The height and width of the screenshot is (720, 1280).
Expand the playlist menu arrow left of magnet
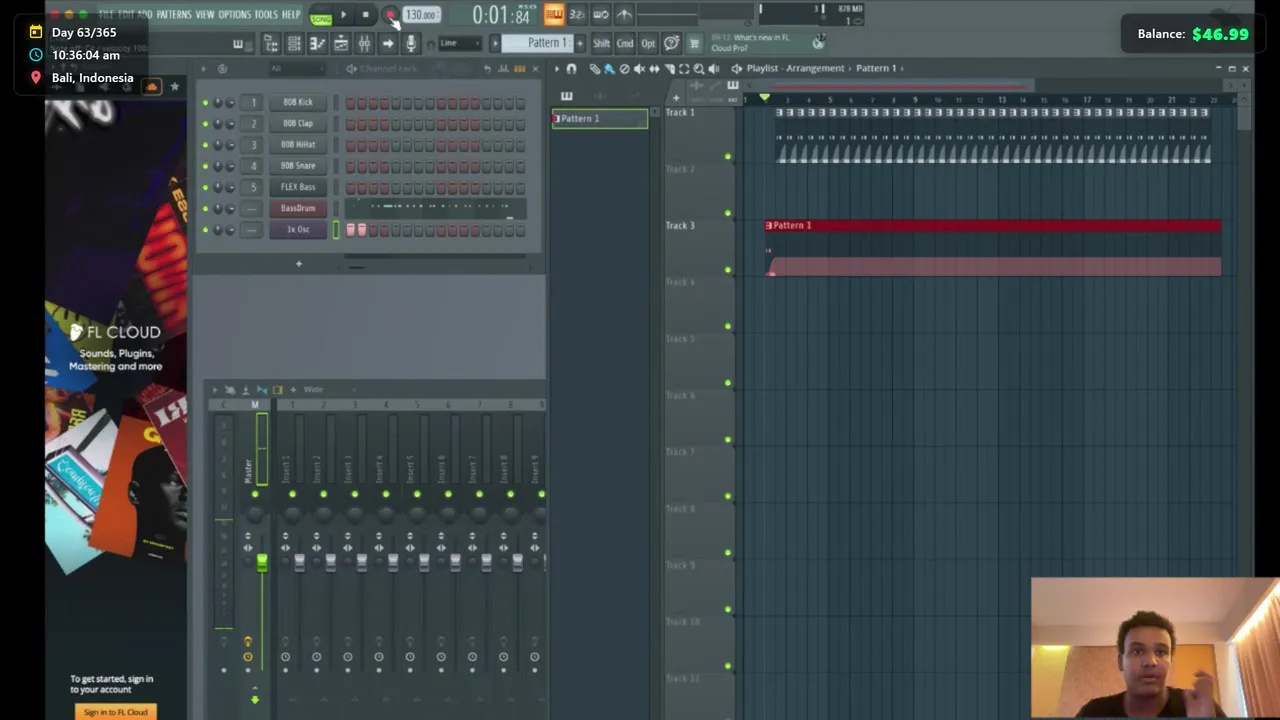point(557,68)
